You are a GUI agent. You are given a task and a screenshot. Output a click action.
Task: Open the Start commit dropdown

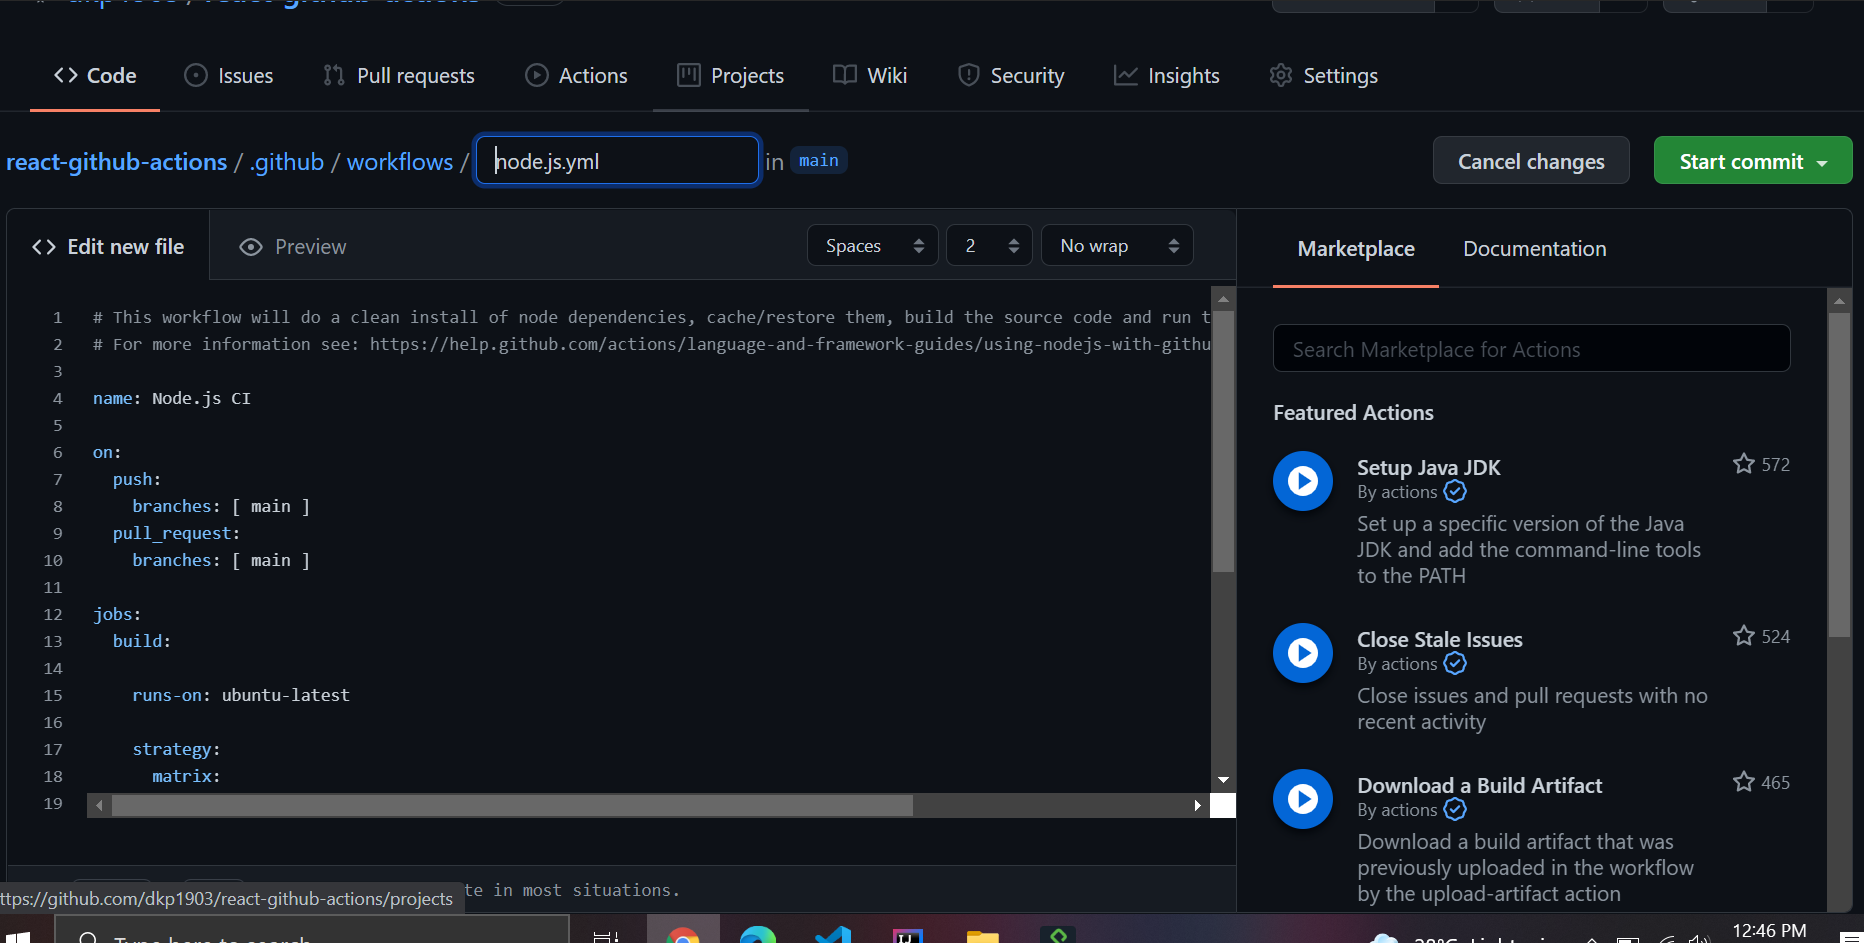[x=1752, y=161]
